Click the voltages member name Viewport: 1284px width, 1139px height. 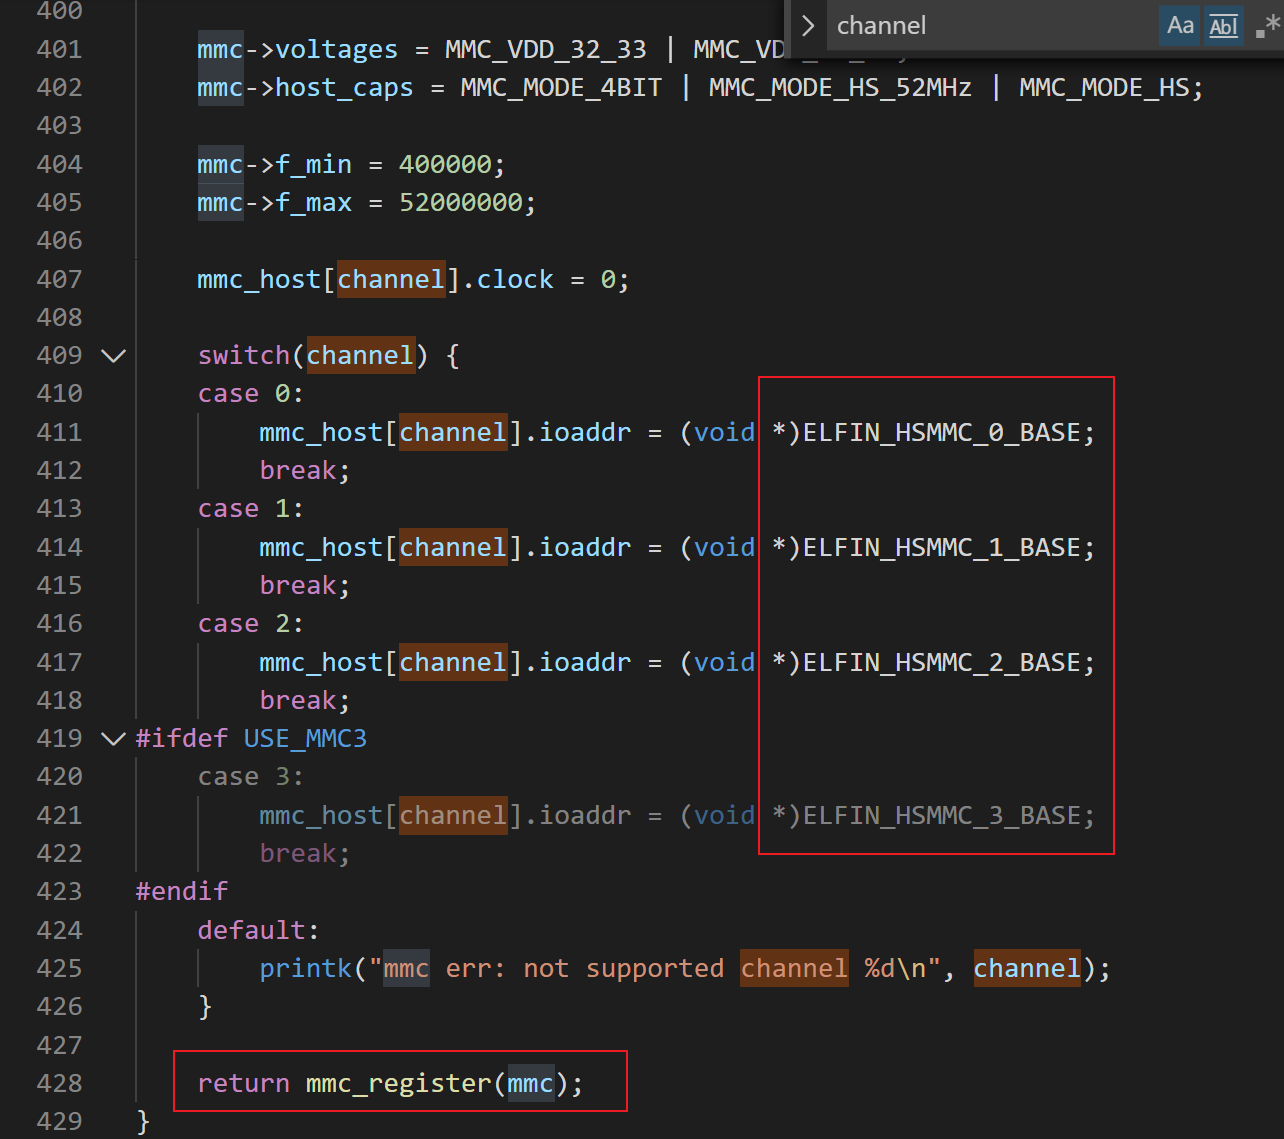[x=336, y=50]
